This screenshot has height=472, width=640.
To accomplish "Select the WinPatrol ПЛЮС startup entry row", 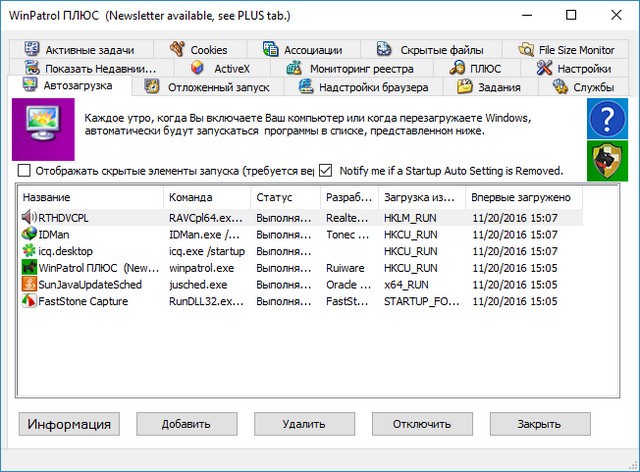I will [90, 267].
